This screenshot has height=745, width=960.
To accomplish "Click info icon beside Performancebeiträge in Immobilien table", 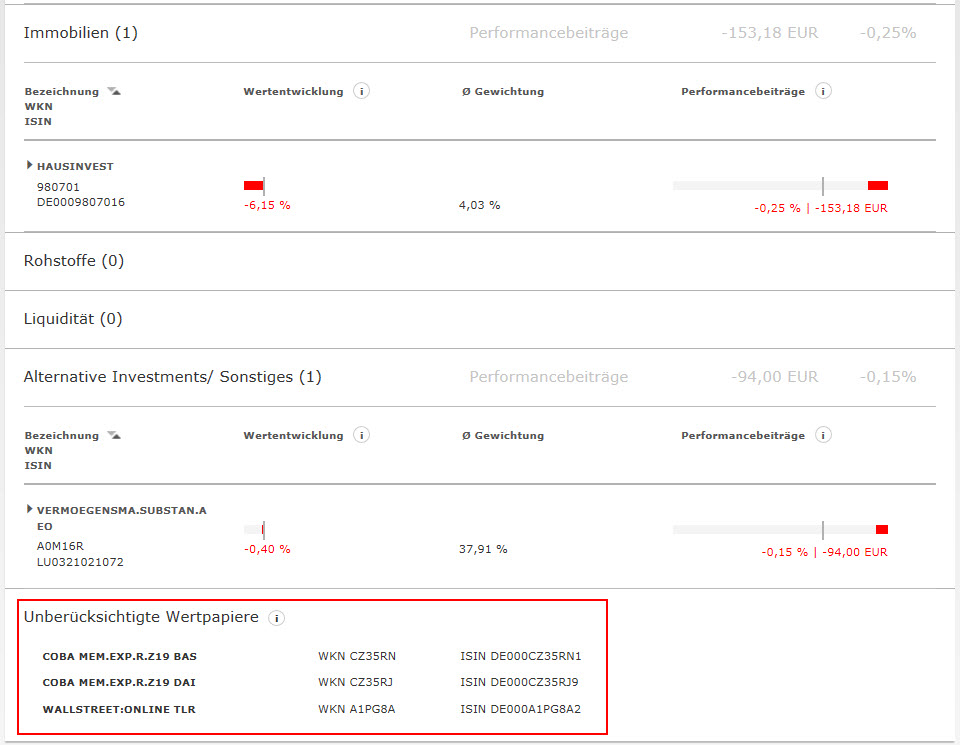I will [823, 91].
